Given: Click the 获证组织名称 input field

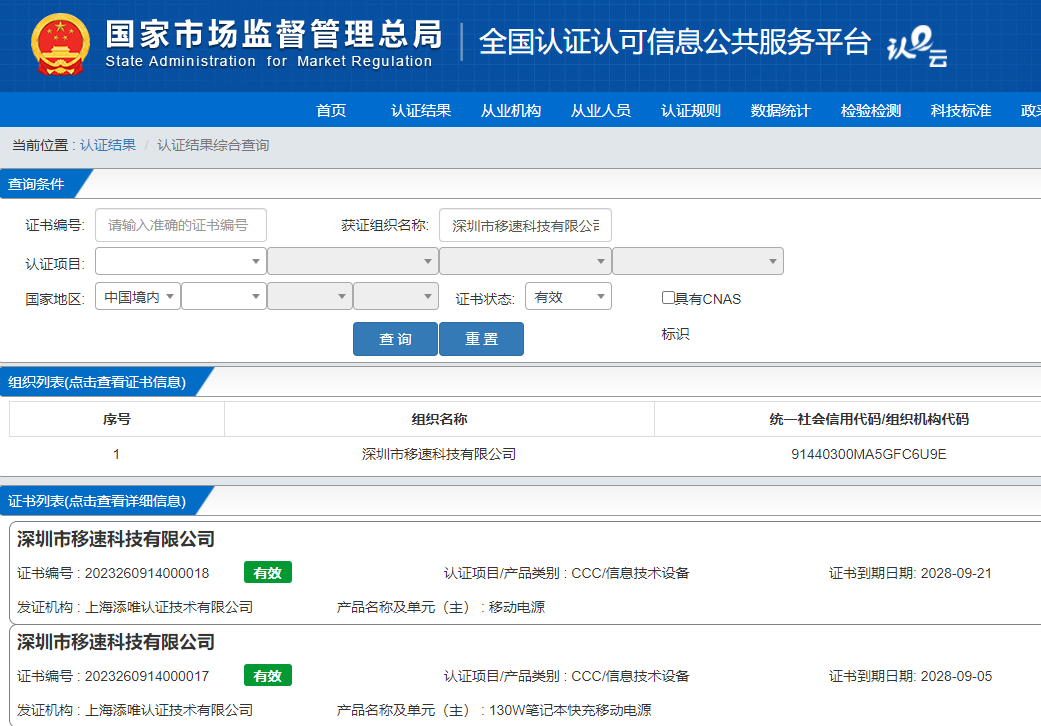Looking at the screenshot, I should pyautogui.click(x=525, y=226).
